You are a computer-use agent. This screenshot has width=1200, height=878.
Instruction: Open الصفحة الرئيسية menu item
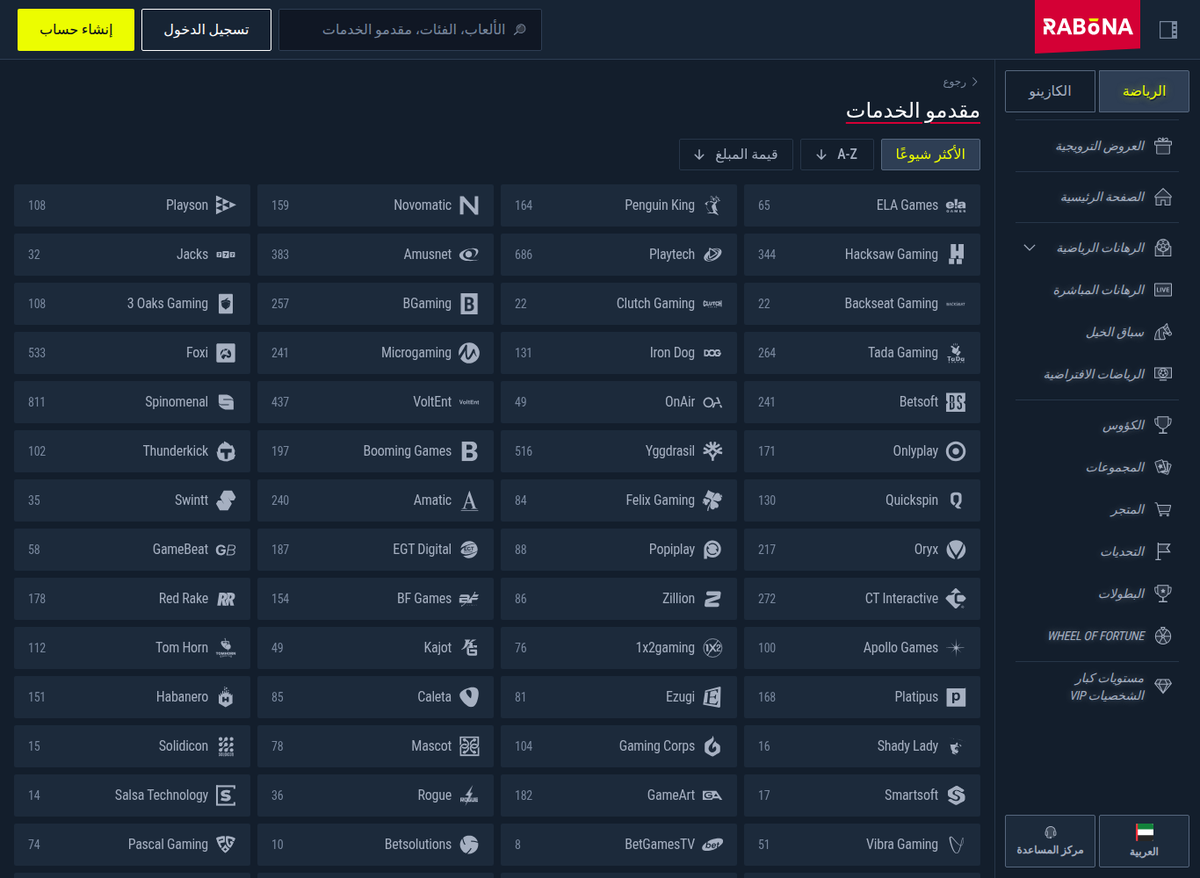click(1102, 197)
